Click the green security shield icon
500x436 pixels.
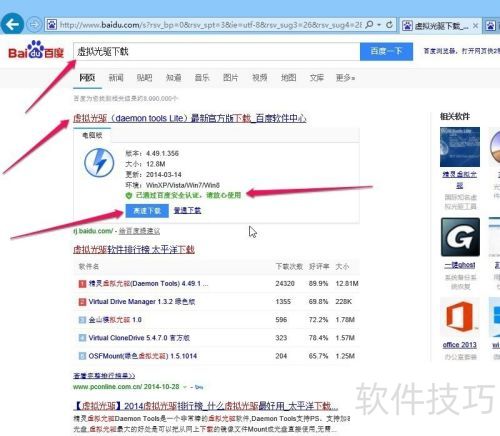(129, 196)
